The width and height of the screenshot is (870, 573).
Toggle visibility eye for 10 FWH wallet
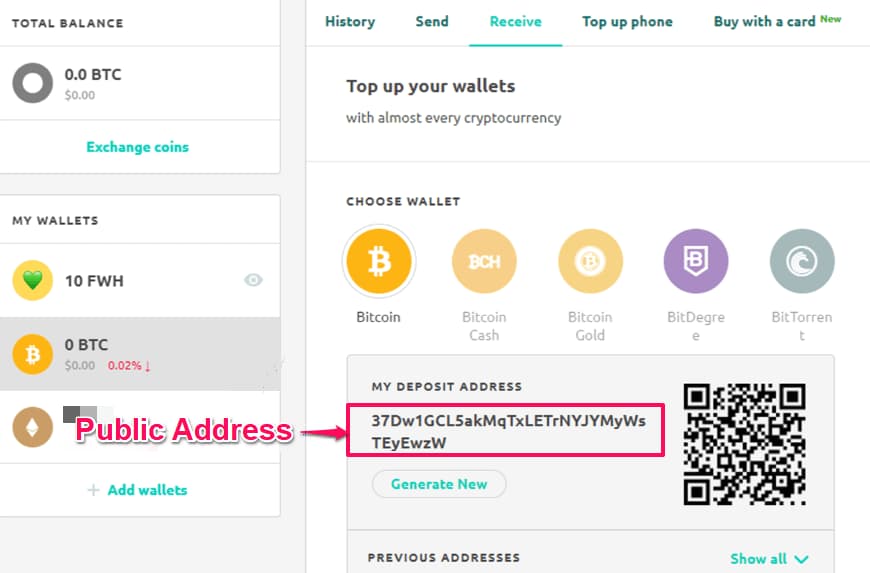point(254,280)
